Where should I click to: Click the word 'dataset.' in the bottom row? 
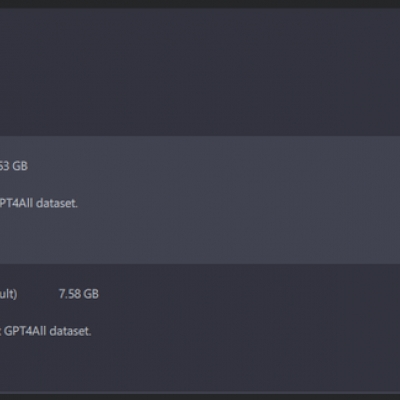(70, 331)
